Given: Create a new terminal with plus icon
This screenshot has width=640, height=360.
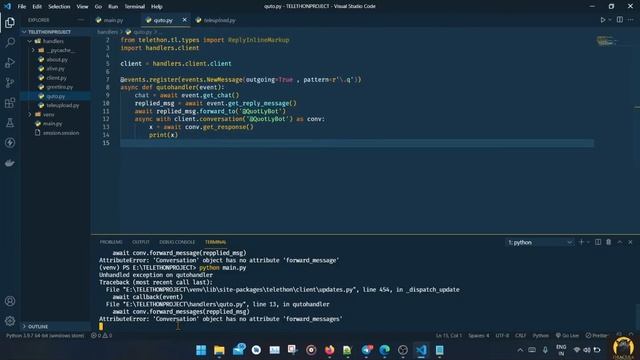Looking at the screenshot, I should pos(581,242).
